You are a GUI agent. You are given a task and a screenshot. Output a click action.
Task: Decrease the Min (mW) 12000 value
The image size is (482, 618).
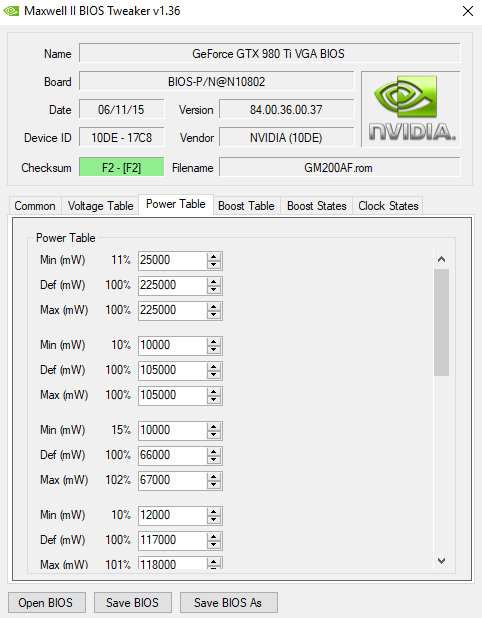tap(213, 519)
